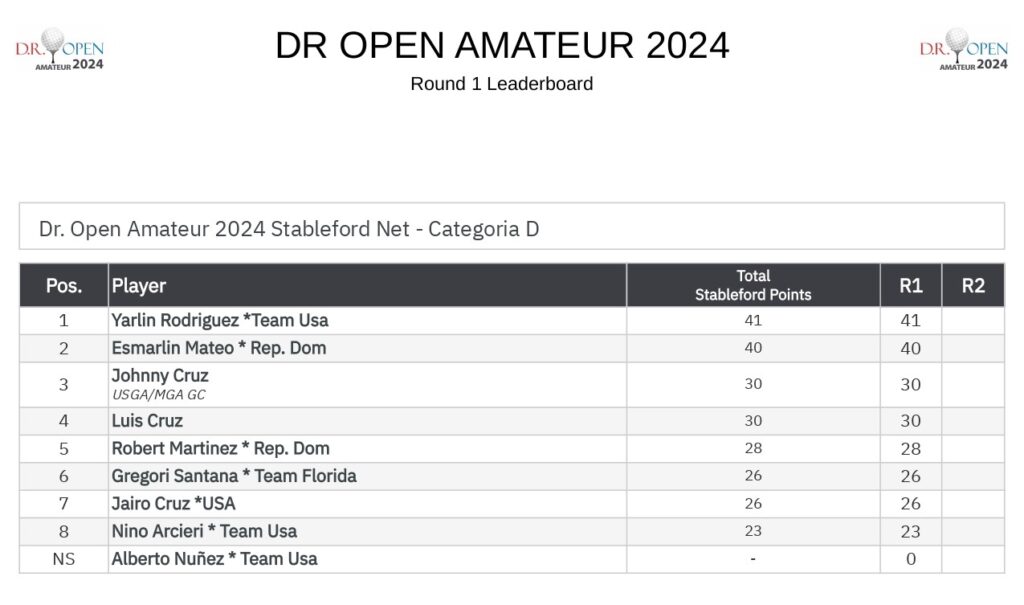
Task: Click the R1 column header
Action: (910, 286)
